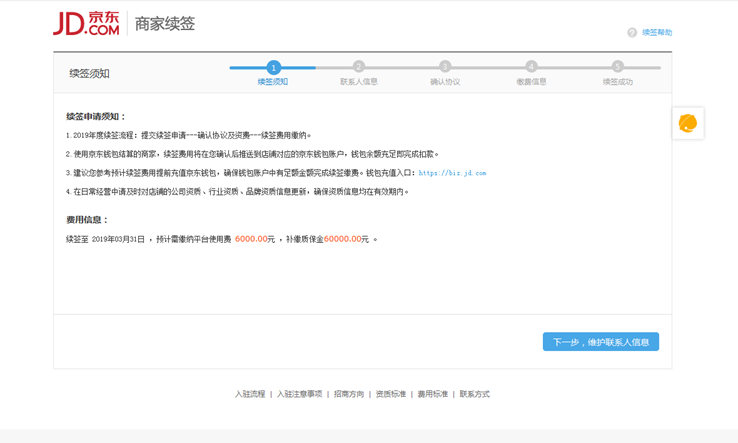Open the 招商方向 footer link

[349, 394]
